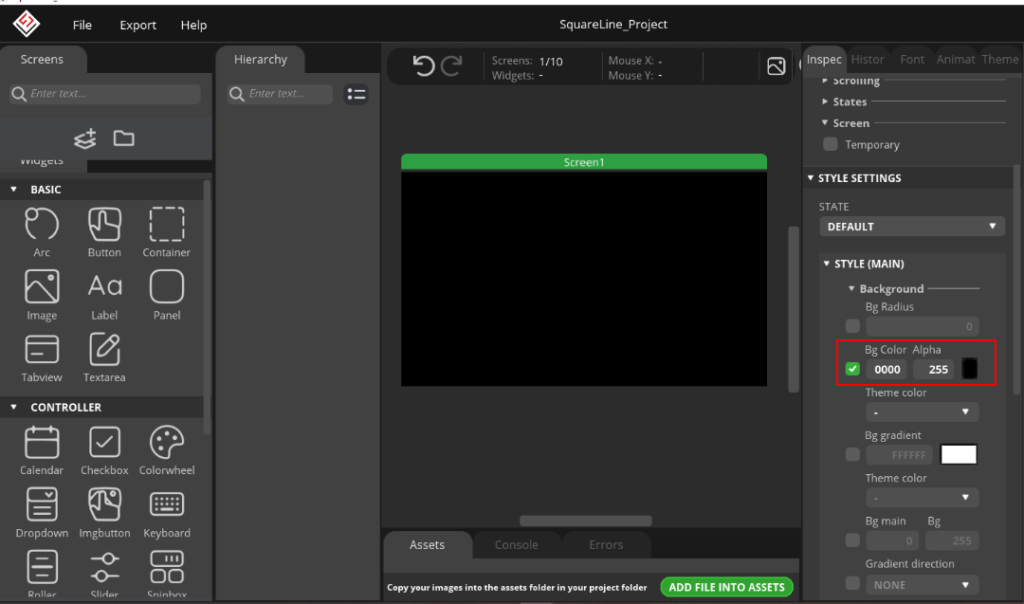Switch to the Console tab
This screenshot has height=604, width=1024.
click(x=517, y=545)
